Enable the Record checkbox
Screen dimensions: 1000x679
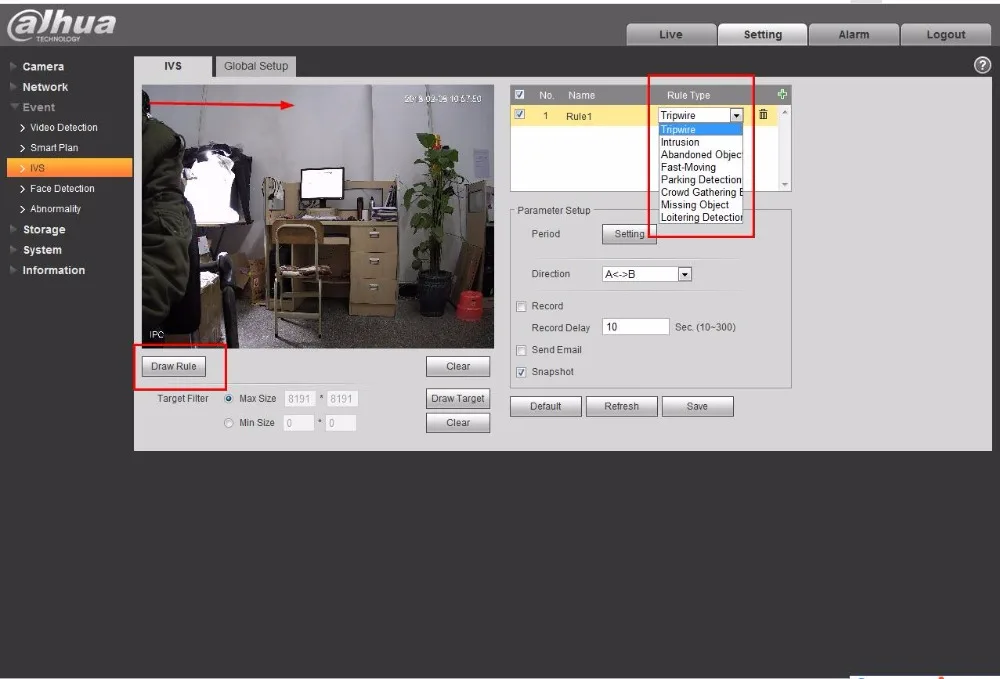pos(521,307)
